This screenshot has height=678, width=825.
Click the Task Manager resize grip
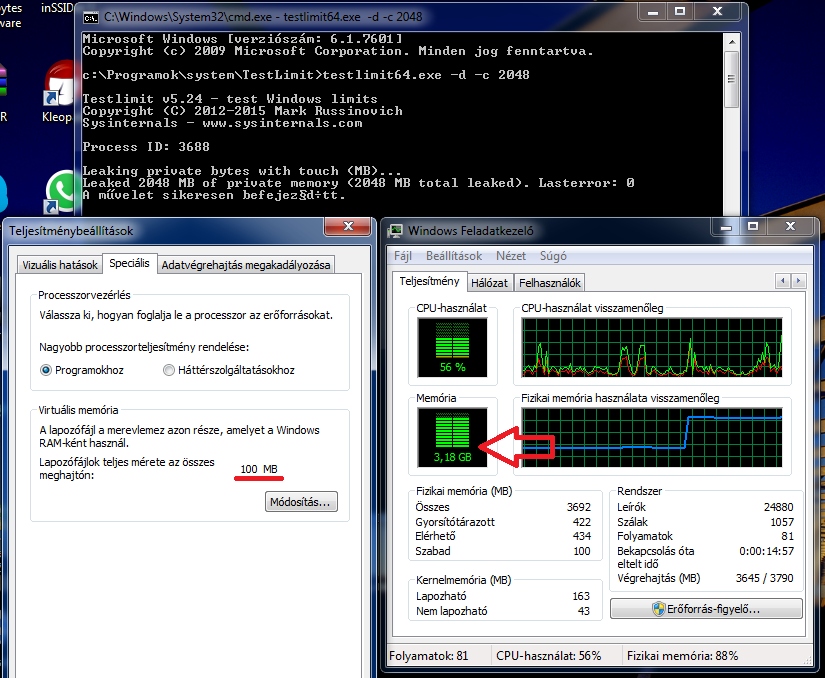pyautogui.click(x=807, y=661)
